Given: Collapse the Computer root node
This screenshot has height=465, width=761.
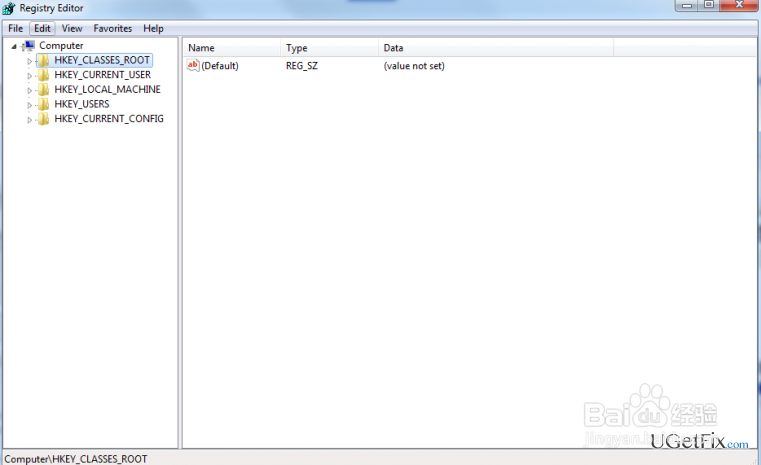Looking at the screenshot, I should (x=14, y=47).
